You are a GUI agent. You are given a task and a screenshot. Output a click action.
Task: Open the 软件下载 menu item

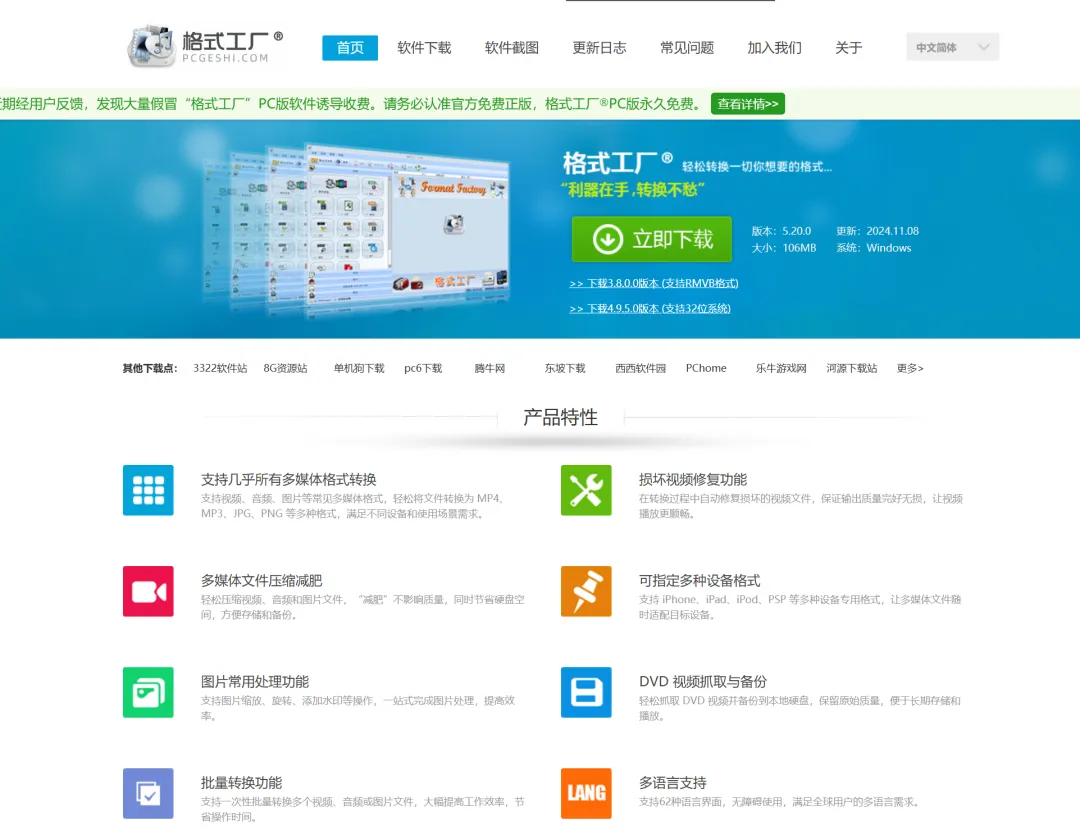click(x=424, y=48)
